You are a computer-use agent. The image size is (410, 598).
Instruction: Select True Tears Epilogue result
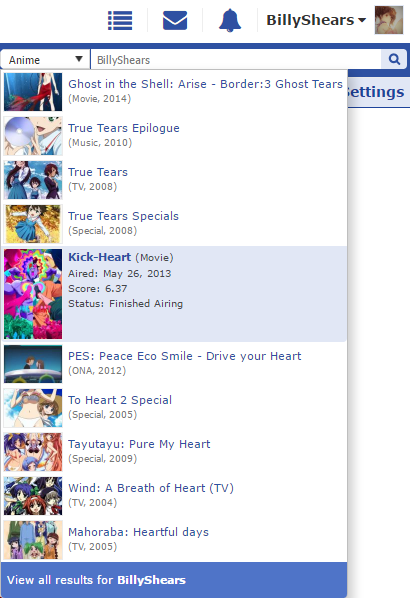coord(174,136)
